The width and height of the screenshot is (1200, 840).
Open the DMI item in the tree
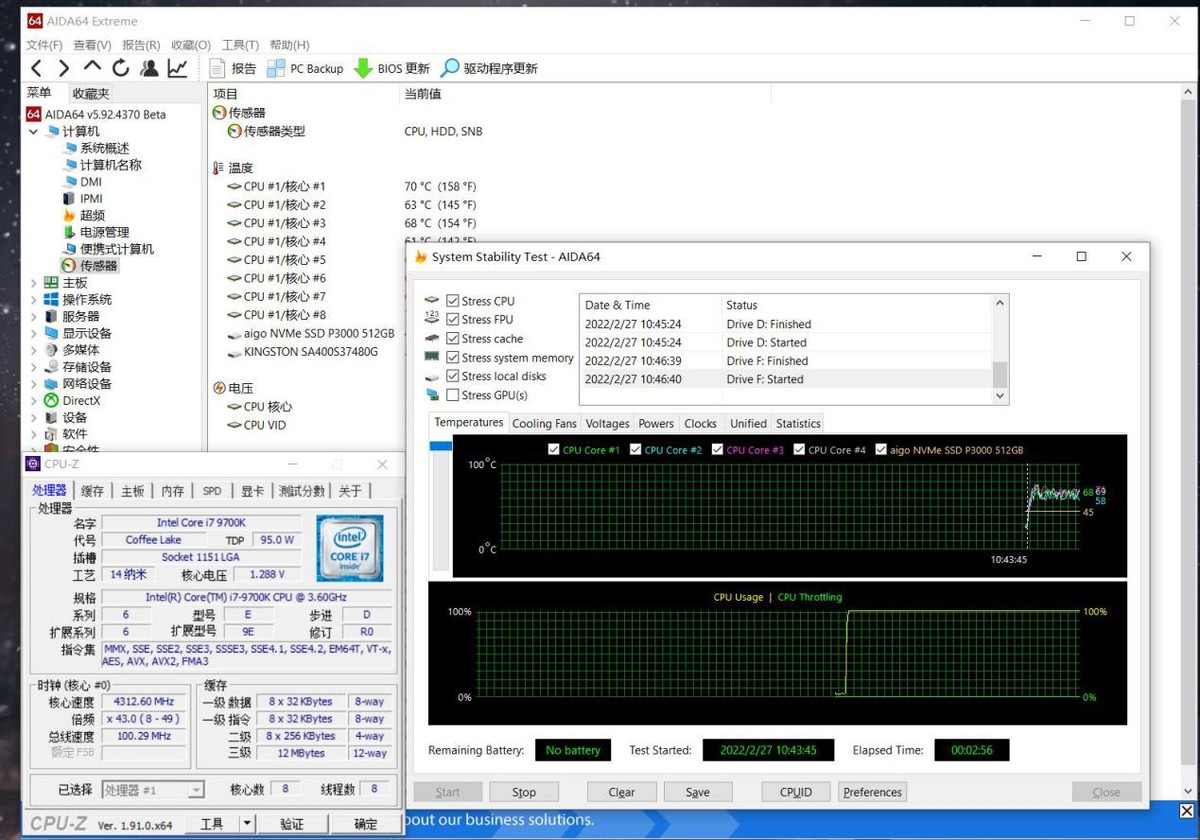(91, 182)
